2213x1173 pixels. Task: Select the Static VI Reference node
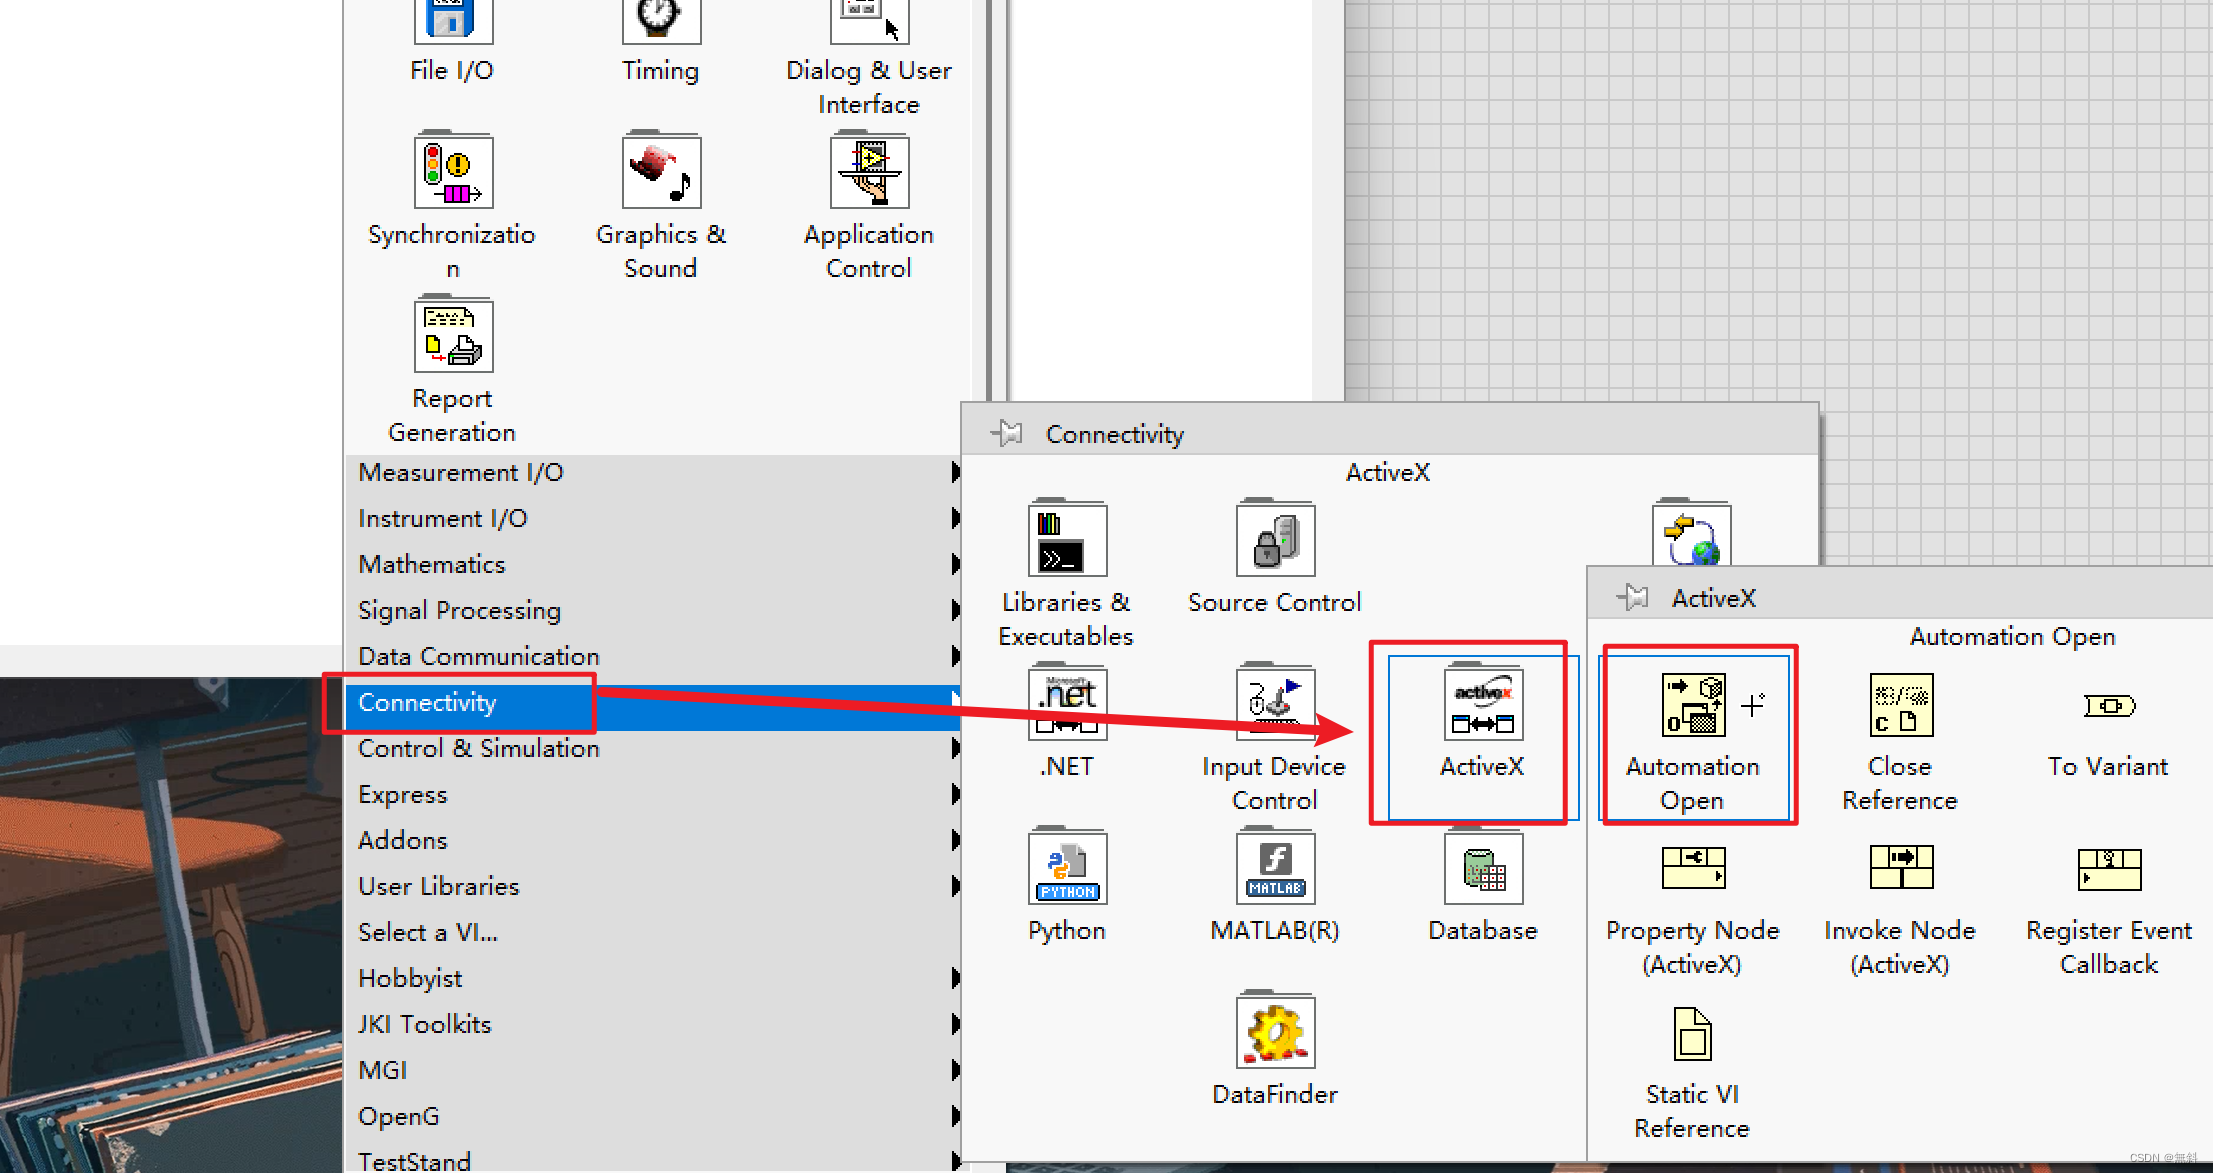coord(1691,1035)
